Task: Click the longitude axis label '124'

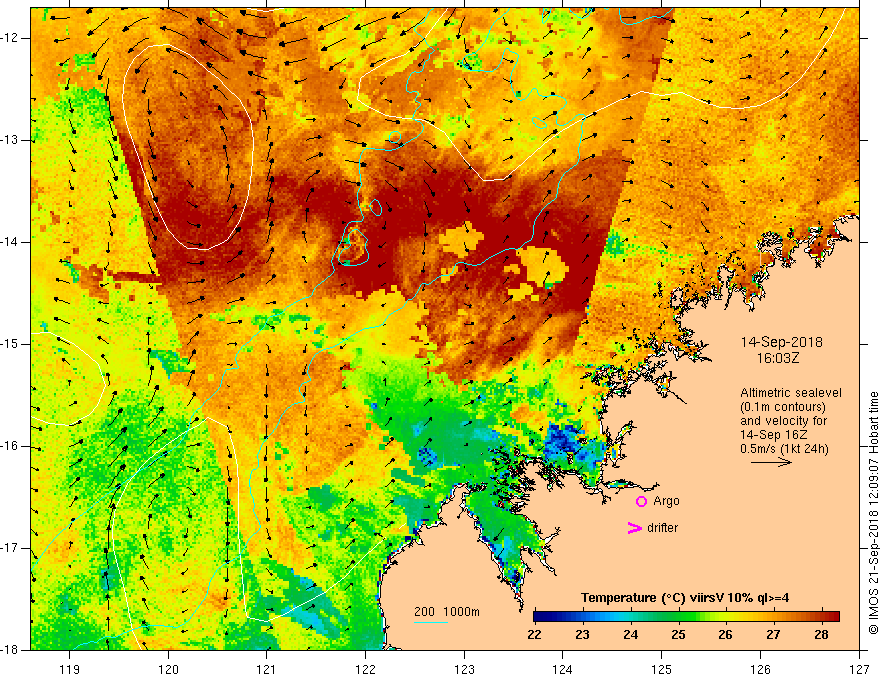Action: pos(563,669)
